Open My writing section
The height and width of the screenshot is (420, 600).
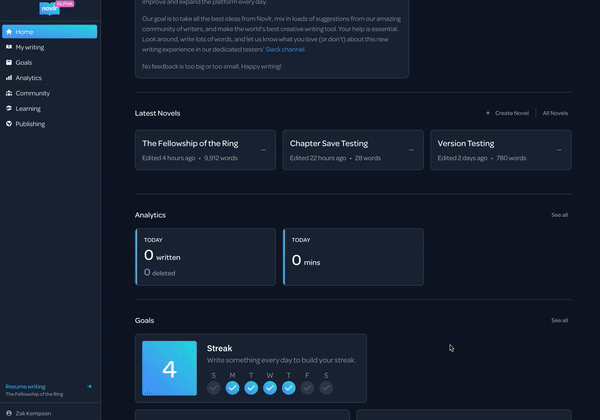[49, 47]
